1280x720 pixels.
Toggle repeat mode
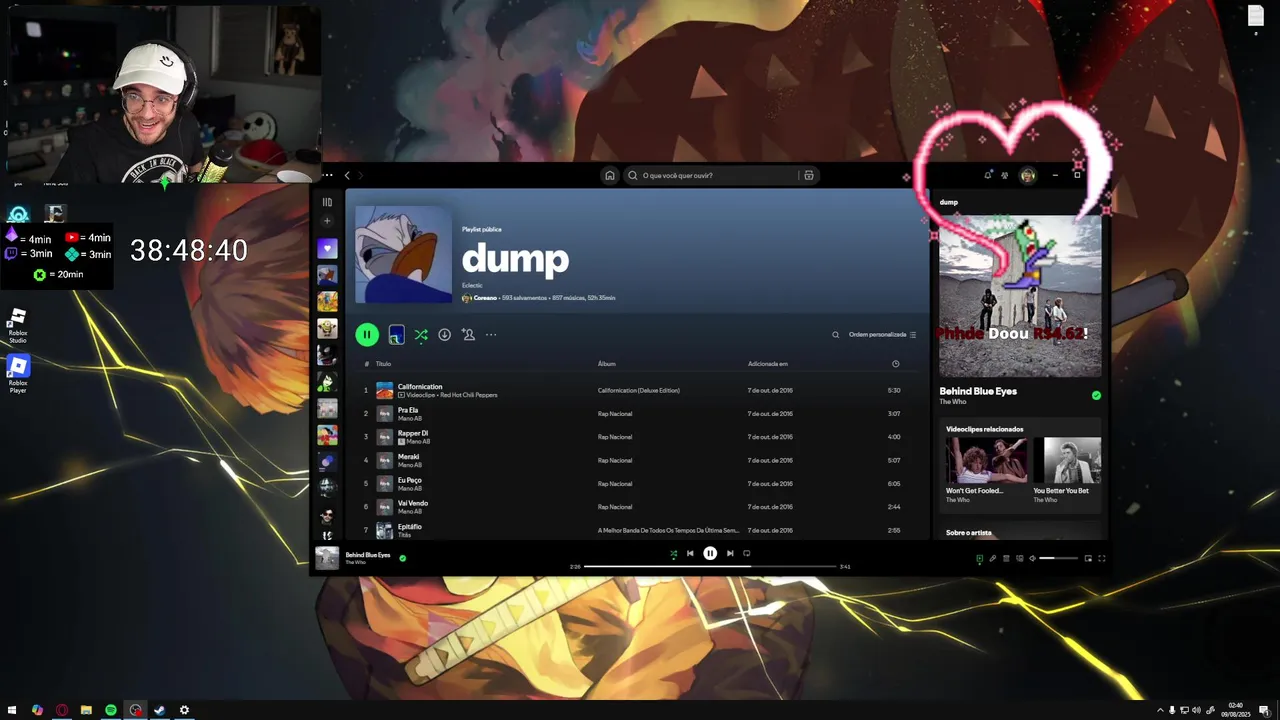click(747, 553)
